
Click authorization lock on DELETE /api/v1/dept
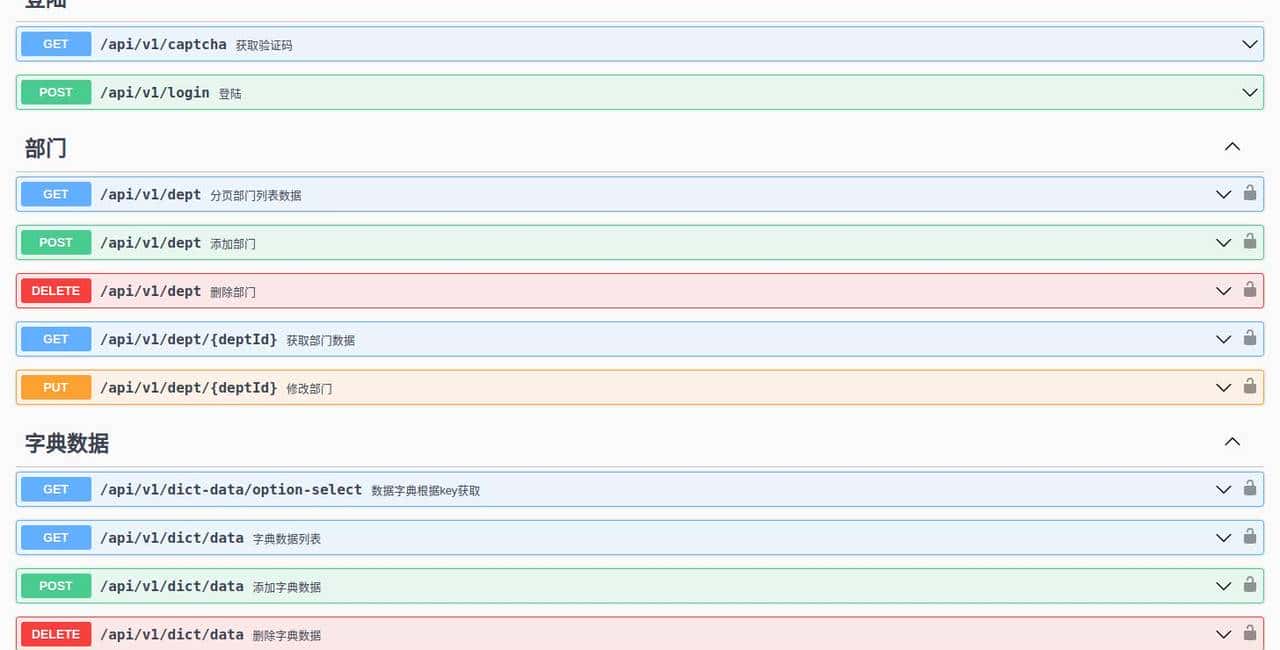pyautogui.click(x=1249, y=290)
